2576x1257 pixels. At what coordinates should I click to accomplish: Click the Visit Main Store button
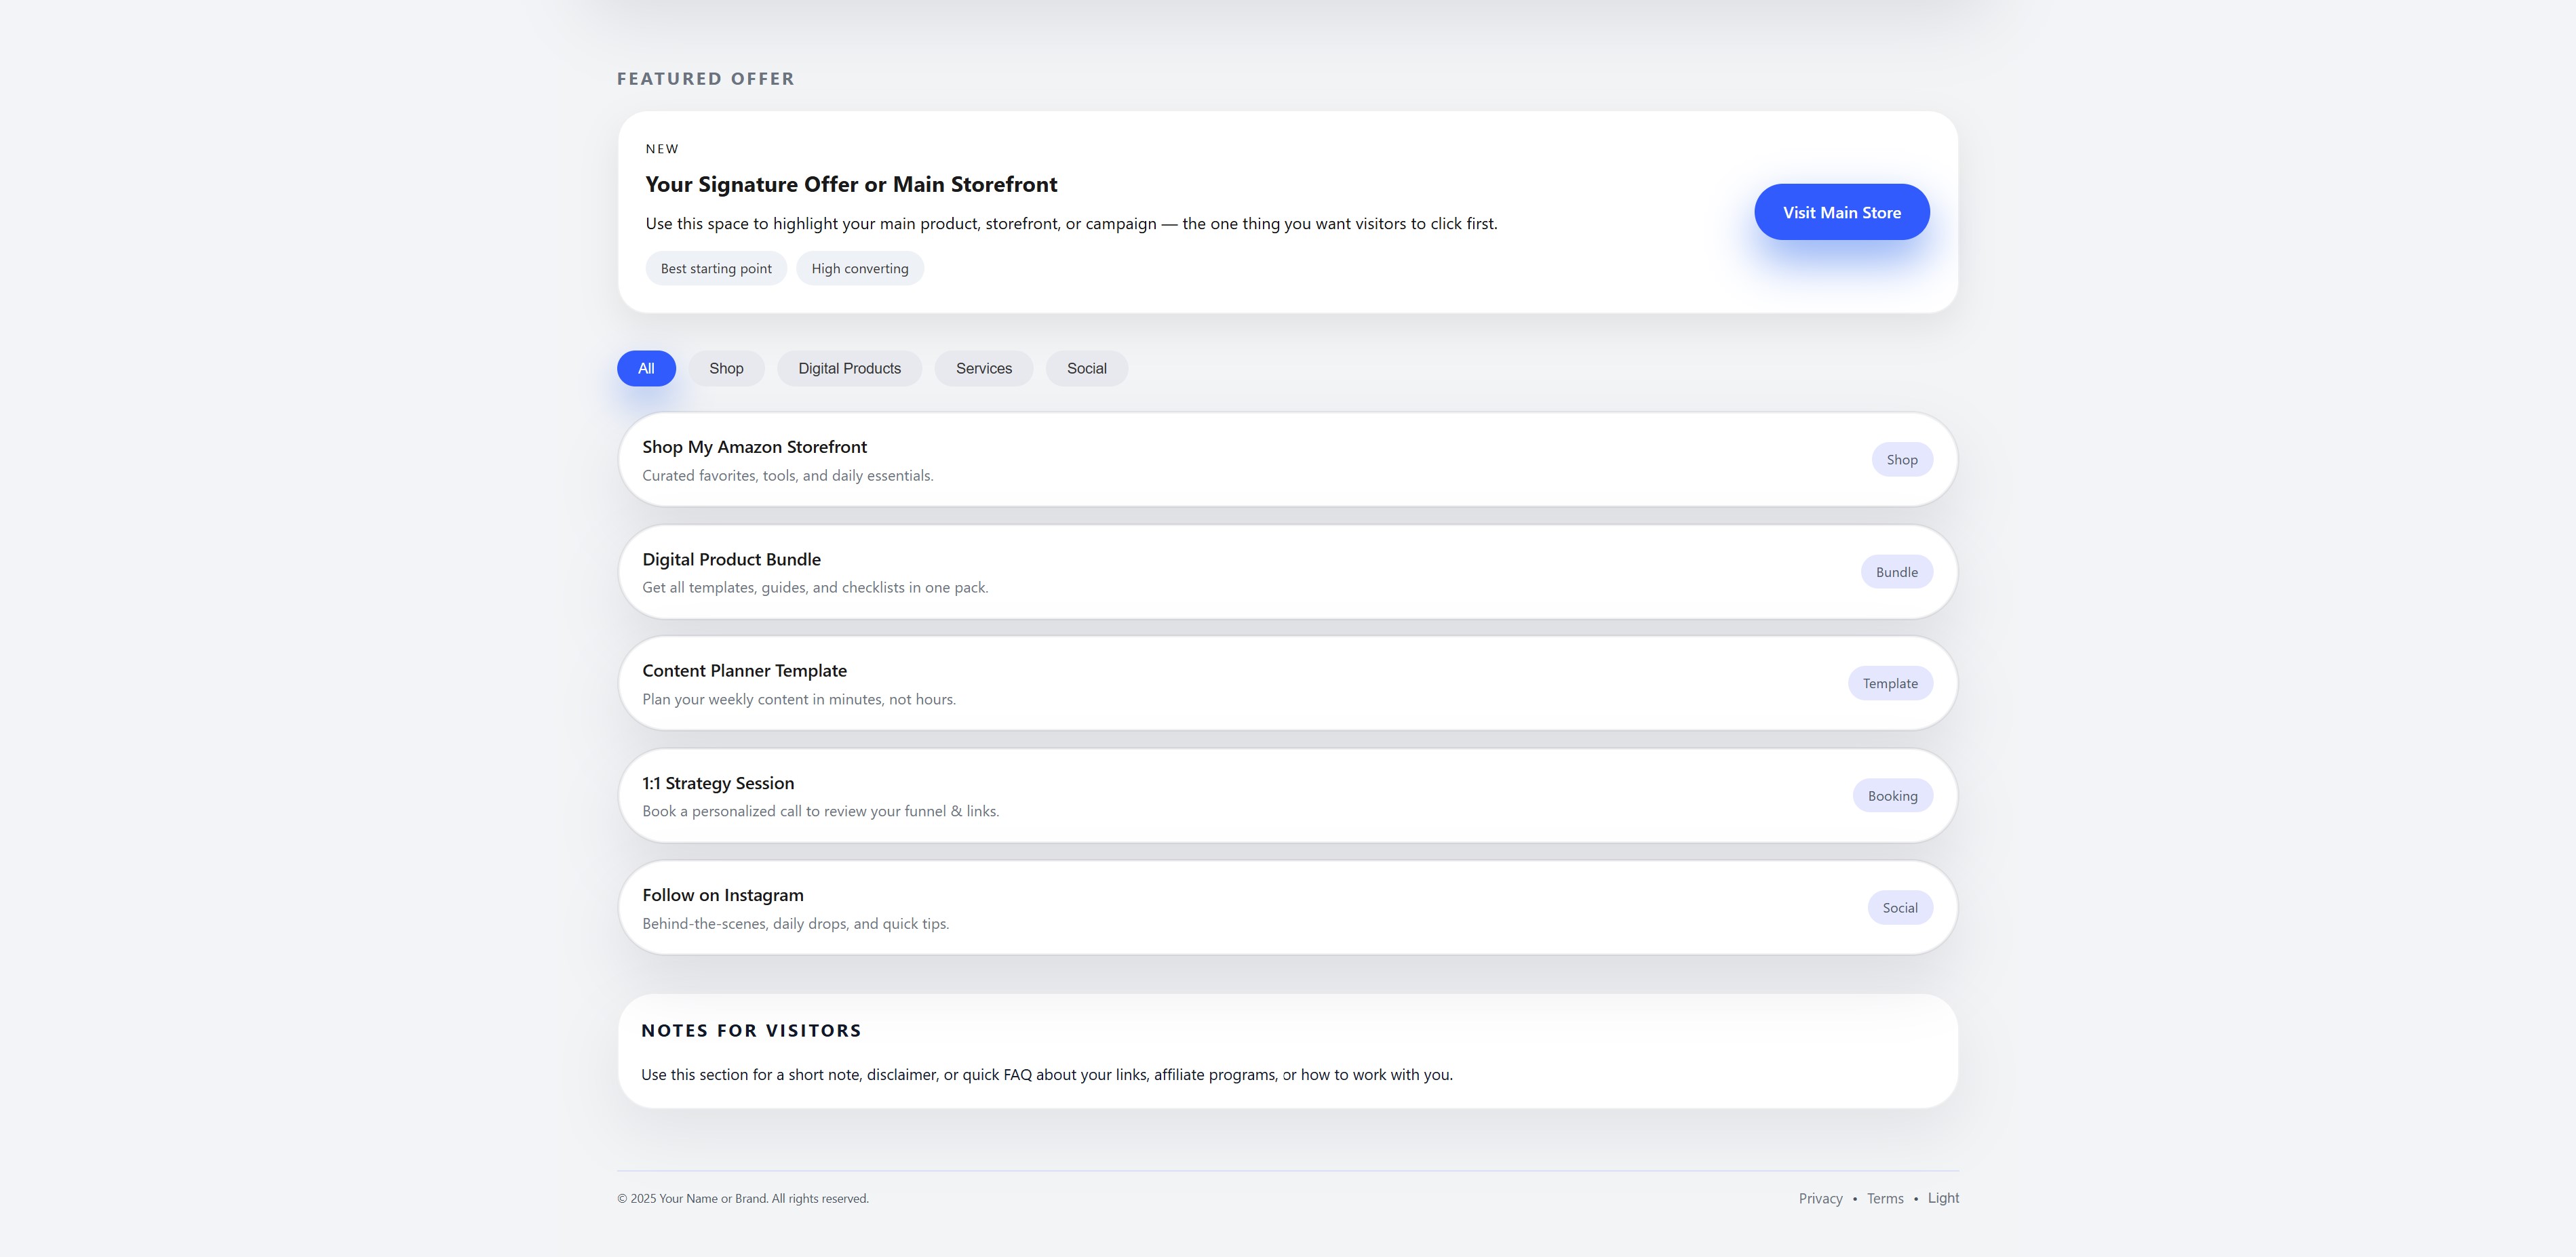click(x=1841, y=212)
